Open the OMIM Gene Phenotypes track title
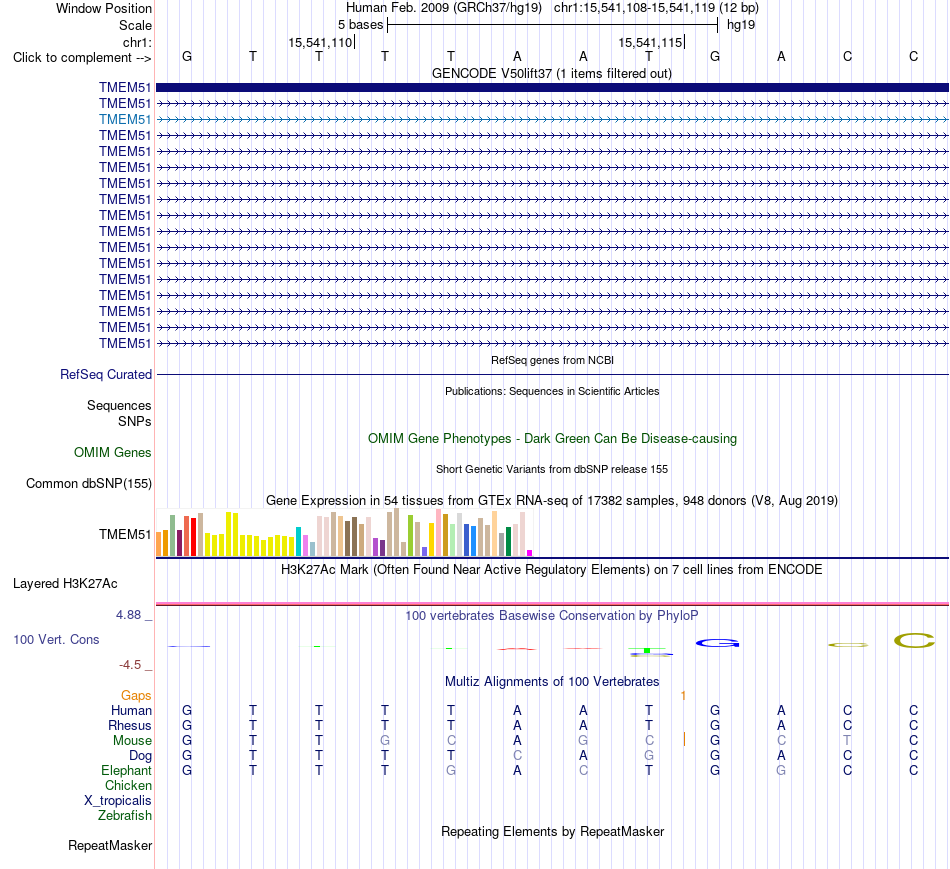Image resolution: width=950 pixels, height=869 pixels. click(552, 439)
